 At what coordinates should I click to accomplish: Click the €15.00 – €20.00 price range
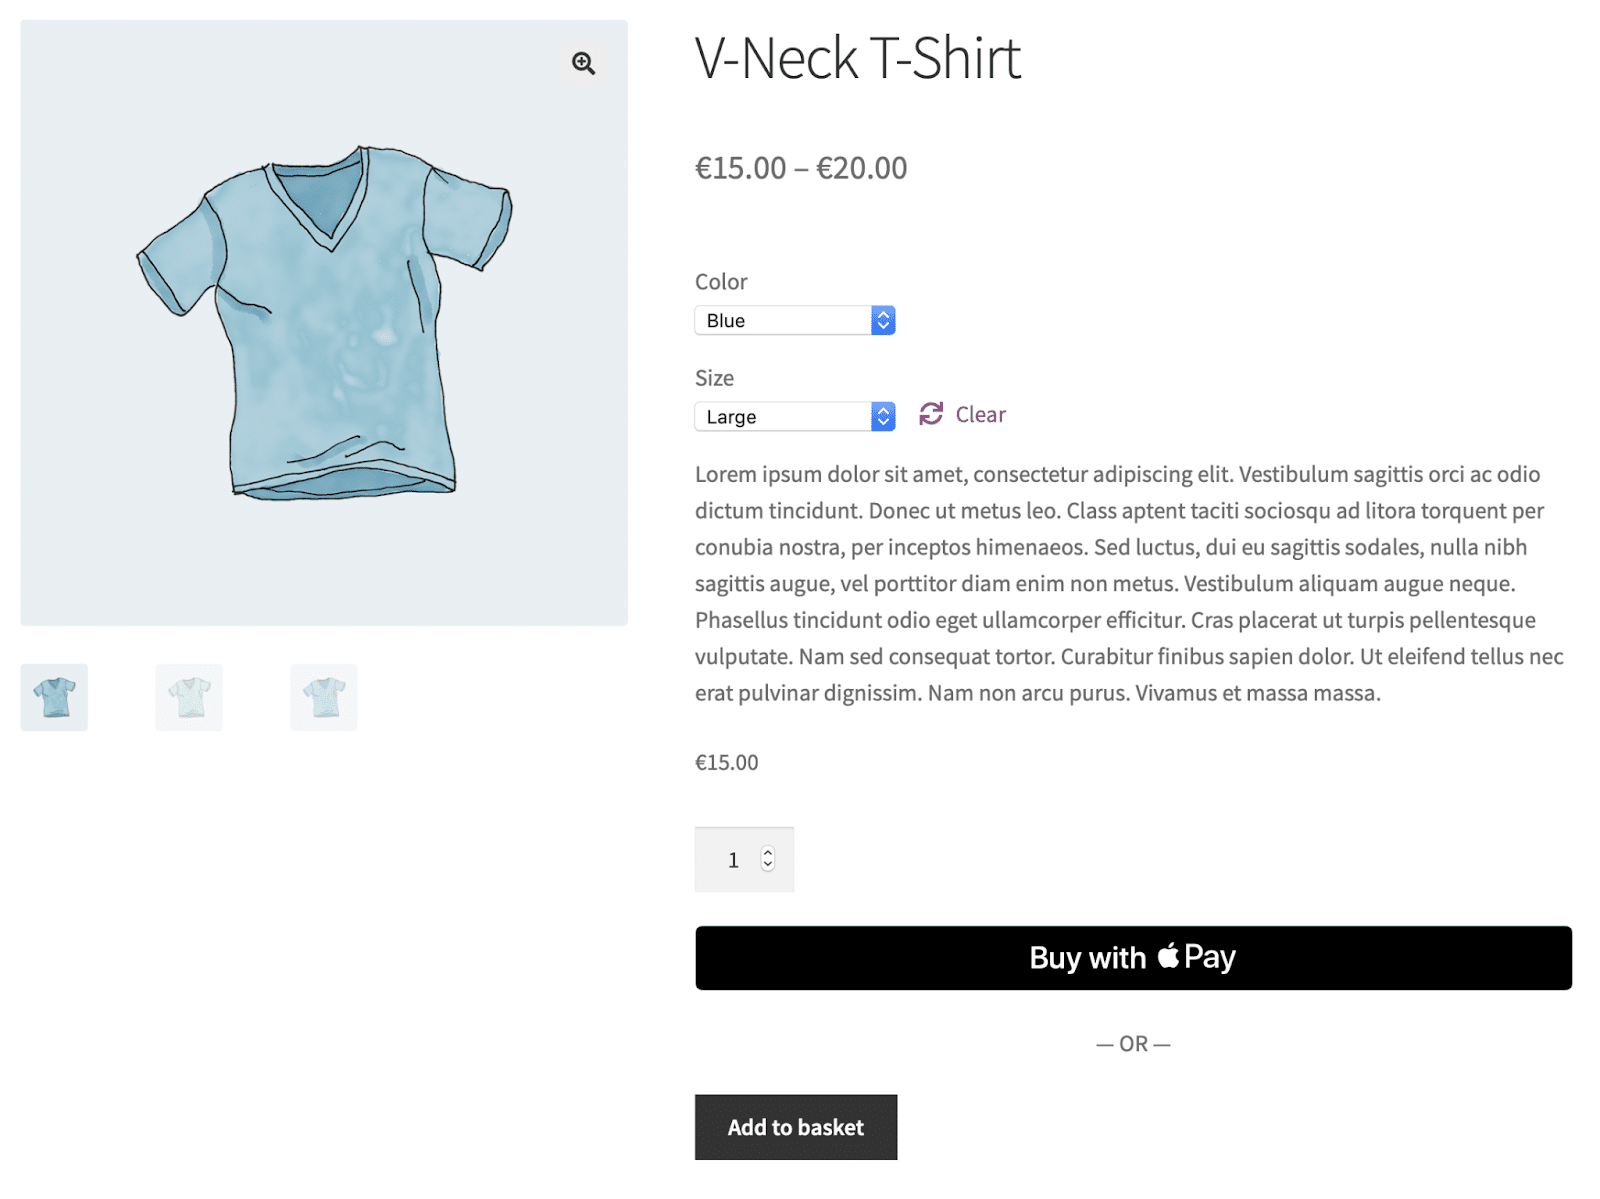(x=801, y=168)
